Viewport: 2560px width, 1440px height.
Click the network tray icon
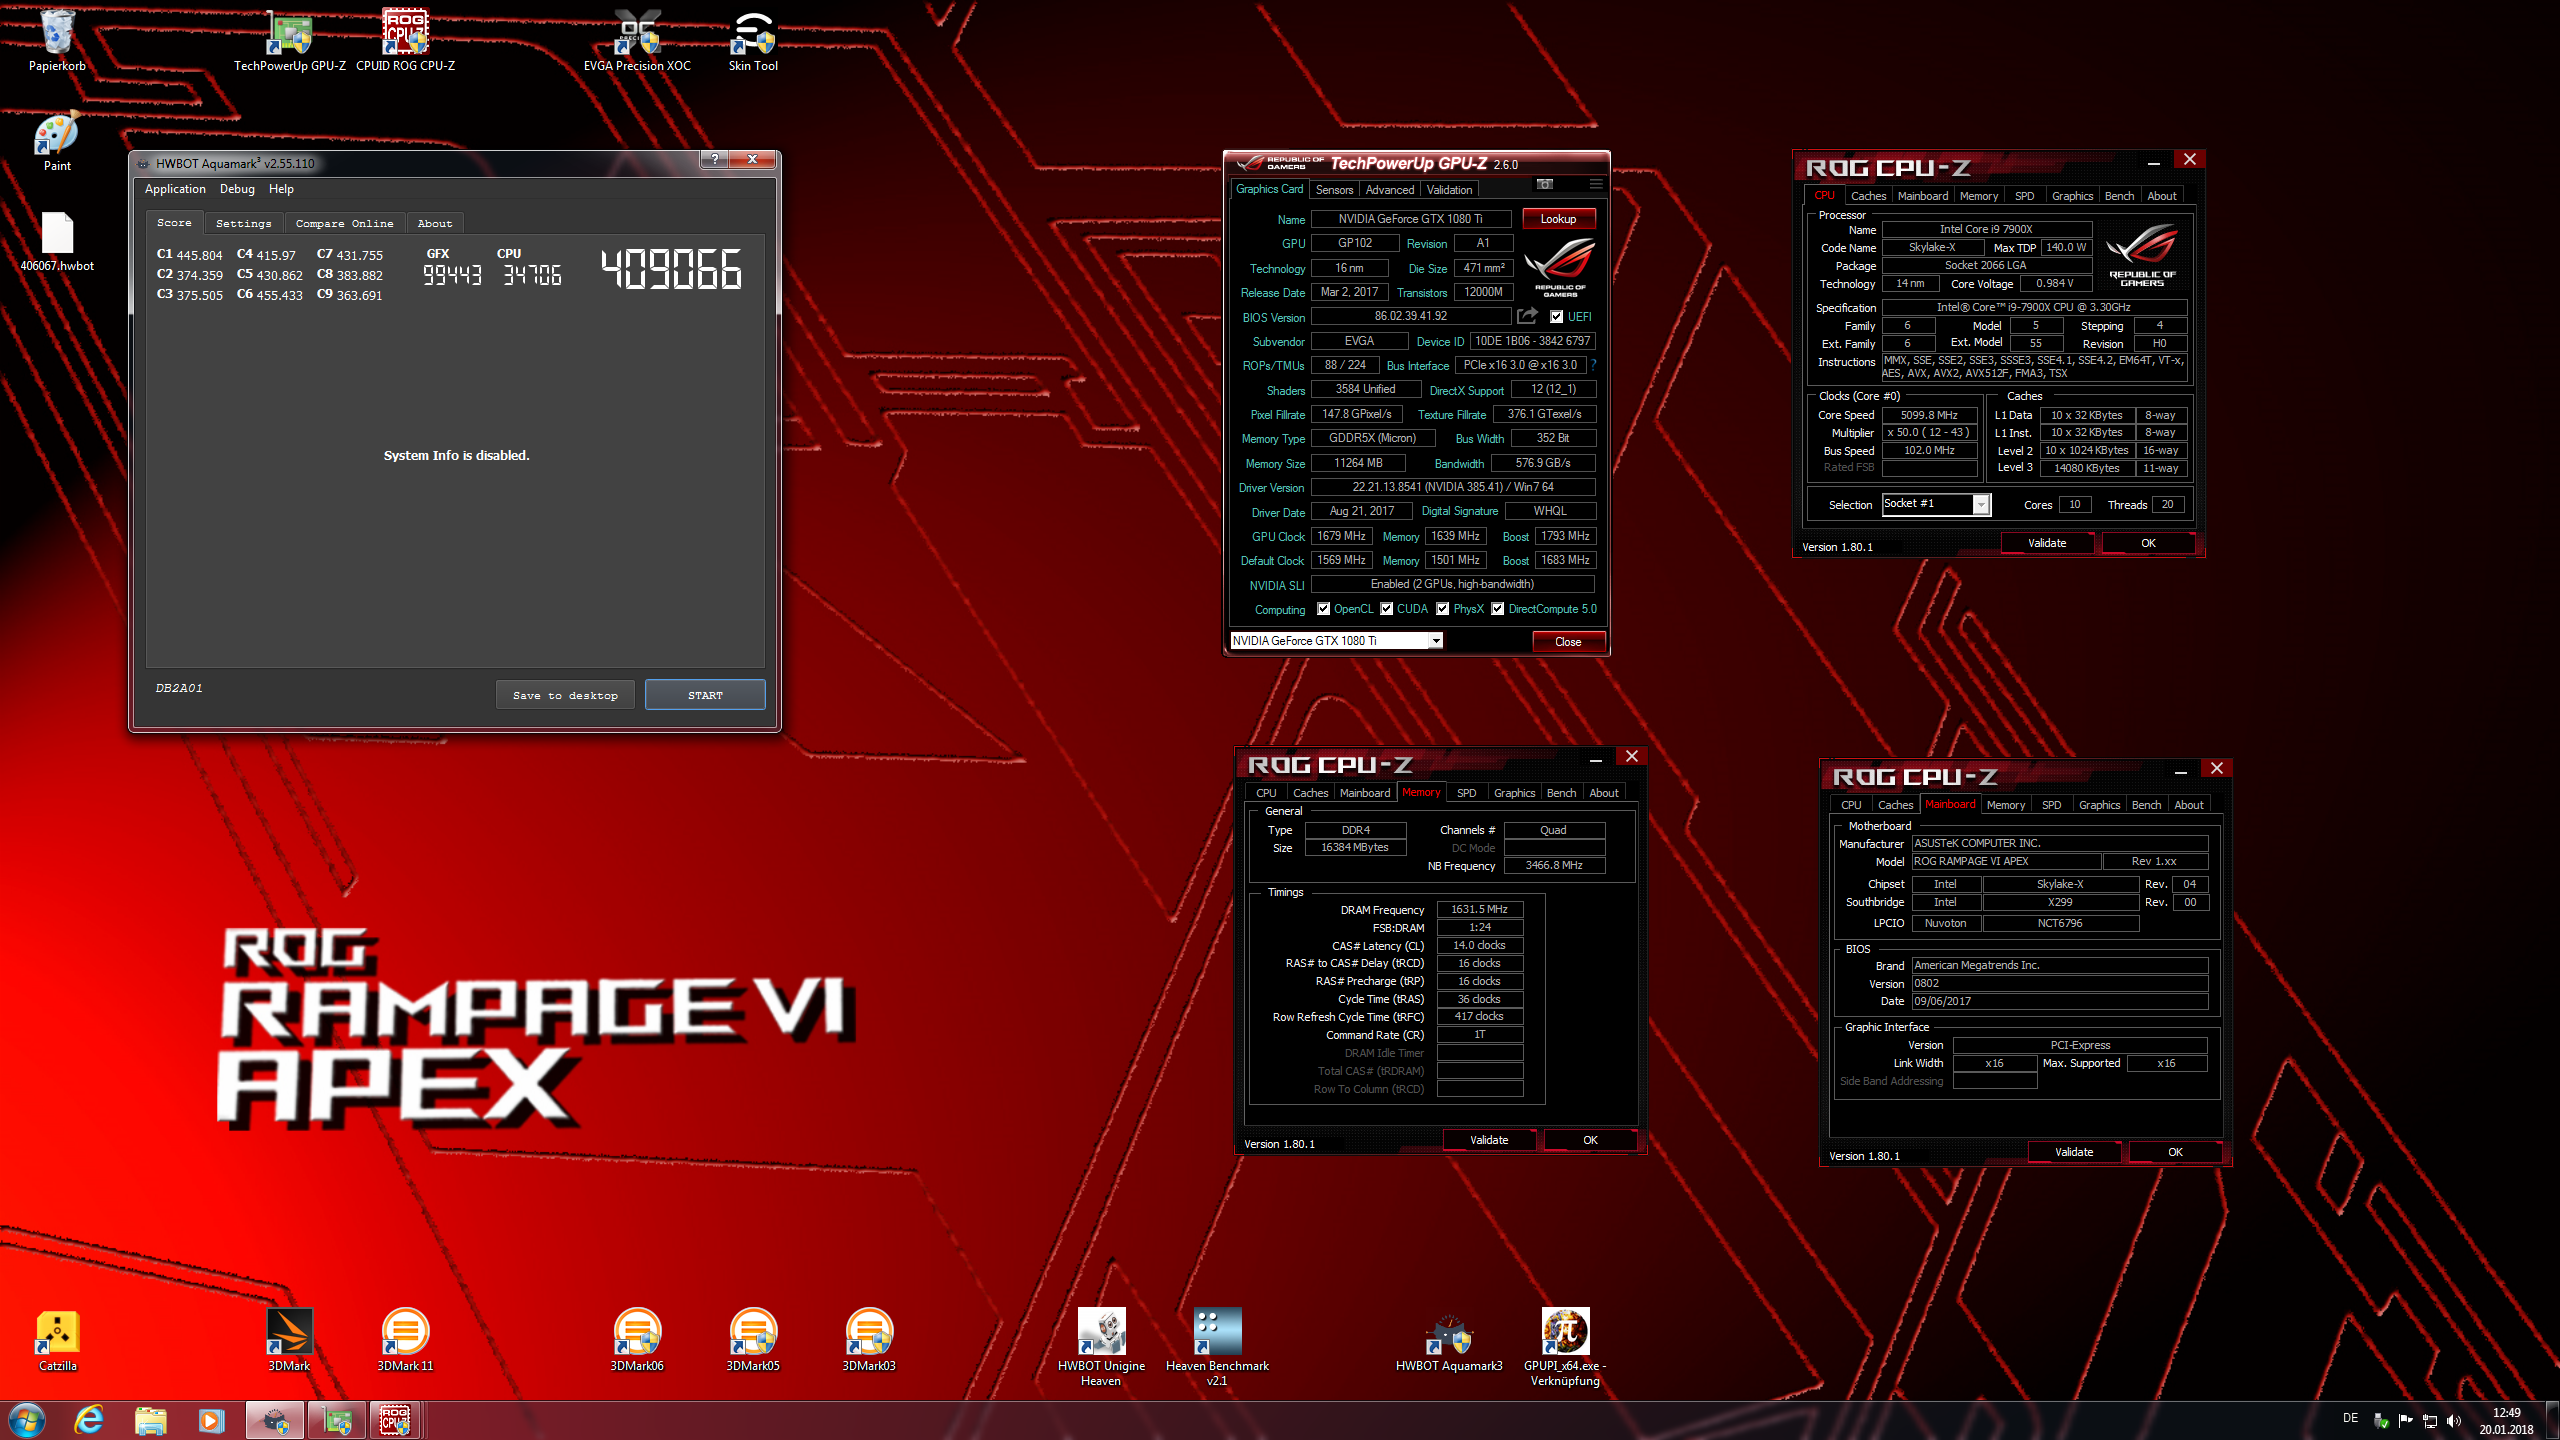tap(2429, 1421)
